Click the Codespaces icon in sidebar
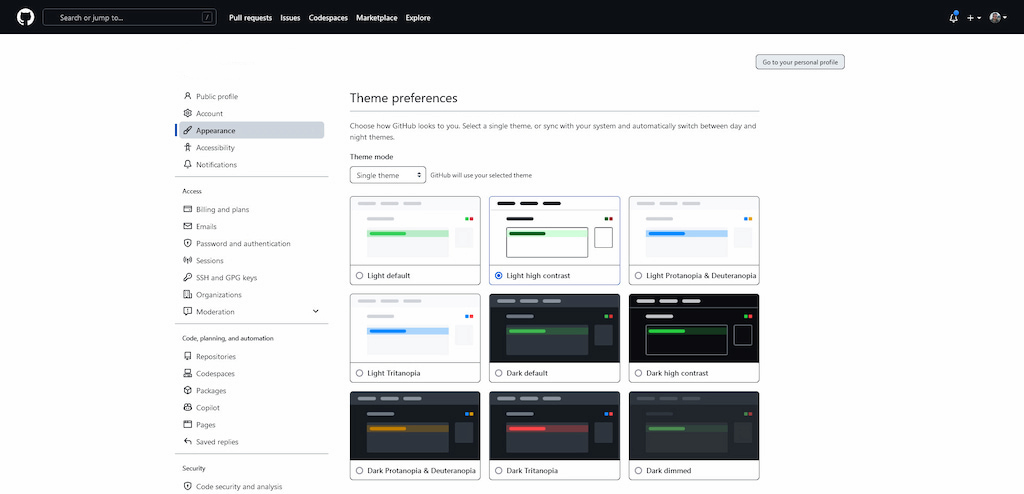Screen dimensions: 1024x494 187,373
